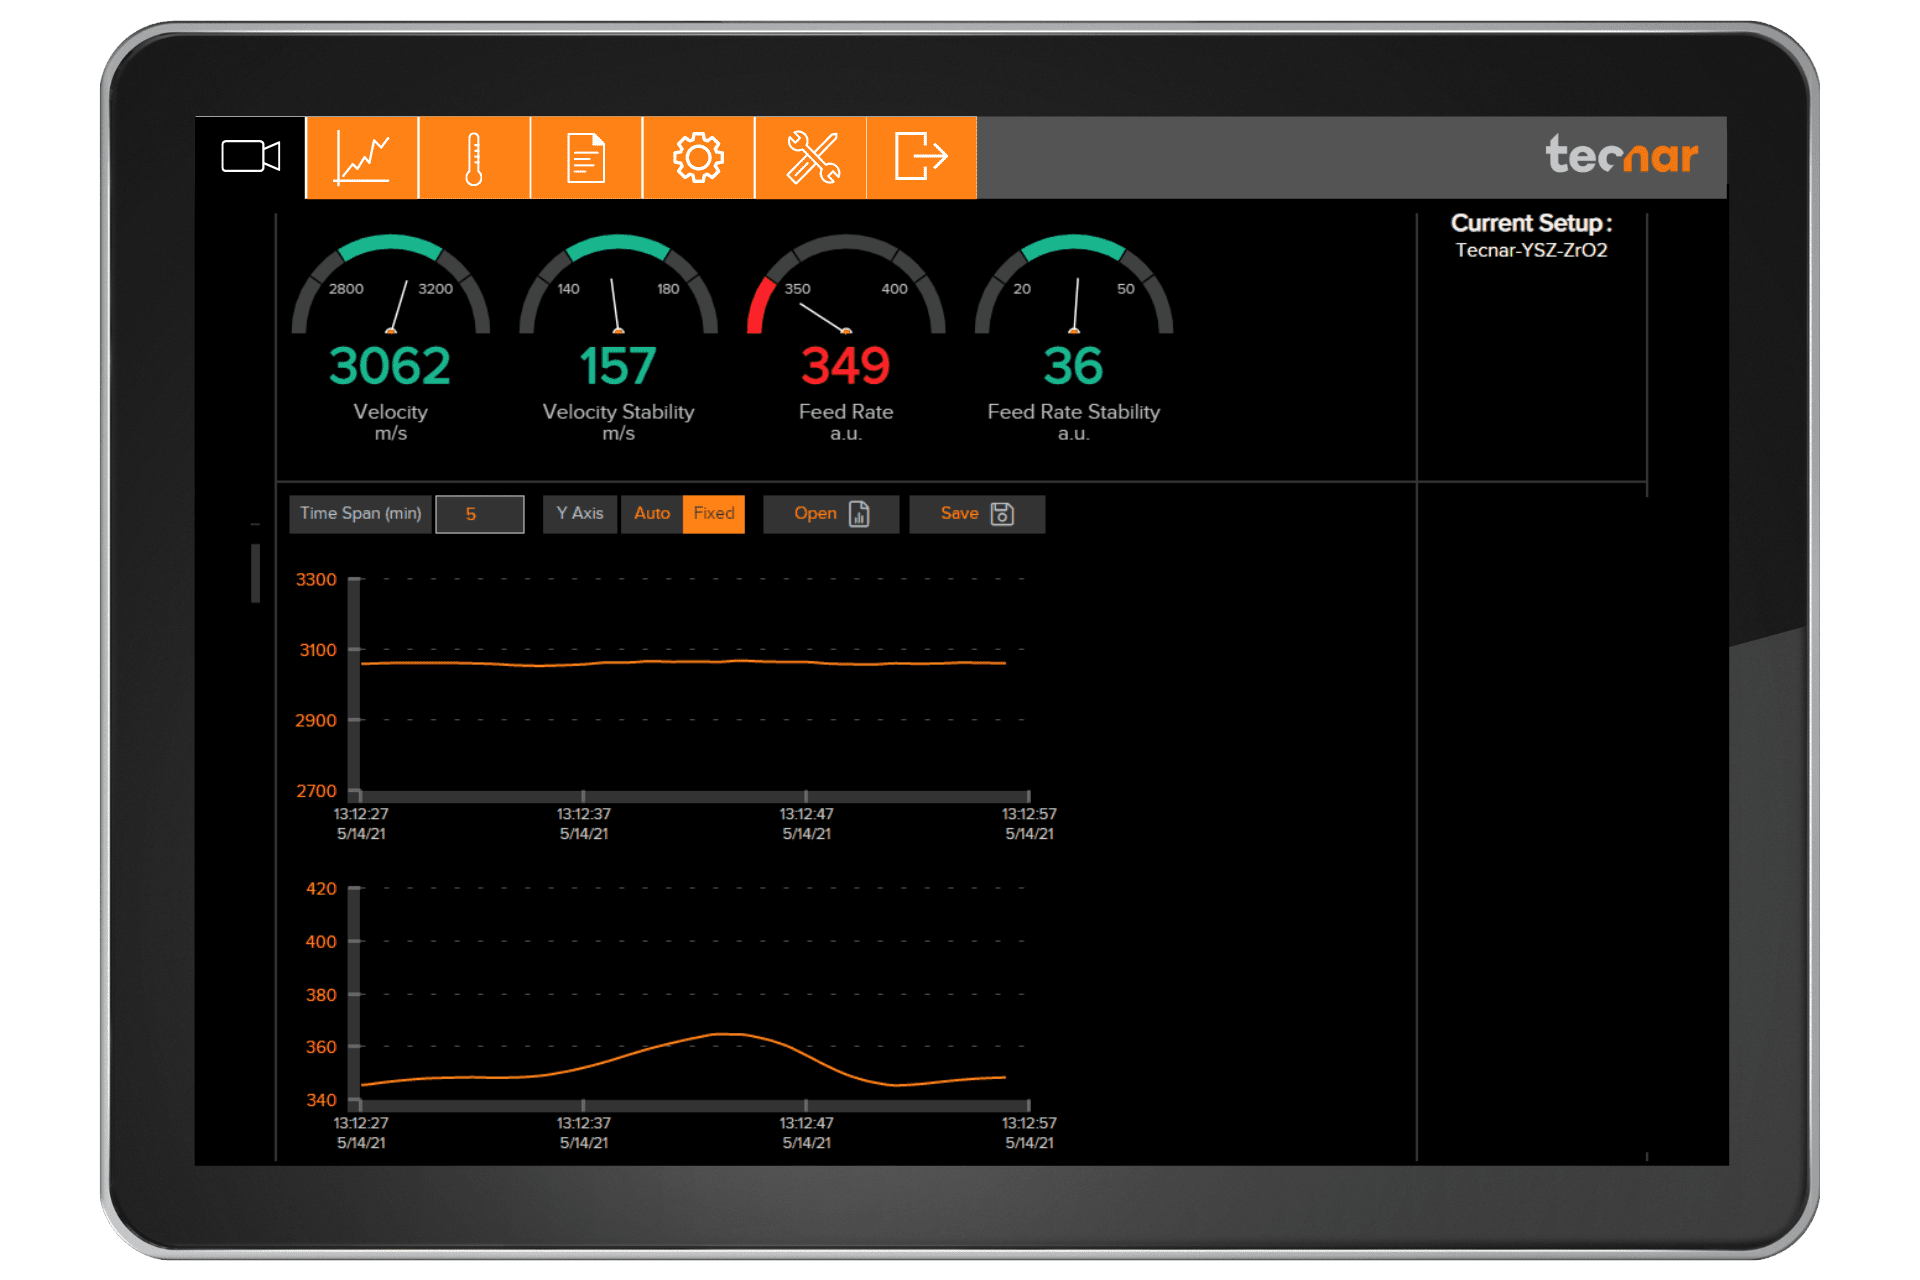The width and height of the screenshot is (1920, 1280).
Task: Open the wrench and screwdriver tools tab
Action: pyautogui.click(x=811, y=157)
